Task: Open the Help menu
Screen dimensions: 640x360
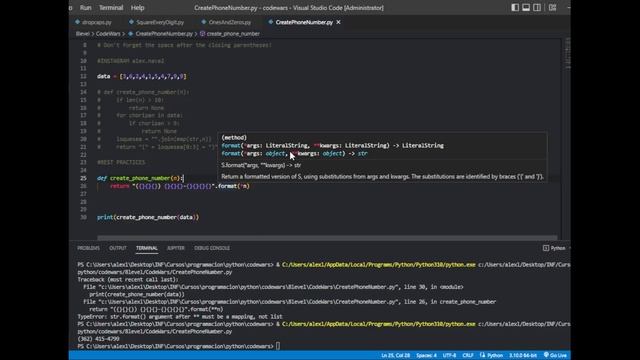Action: click(x=138, y=8)
